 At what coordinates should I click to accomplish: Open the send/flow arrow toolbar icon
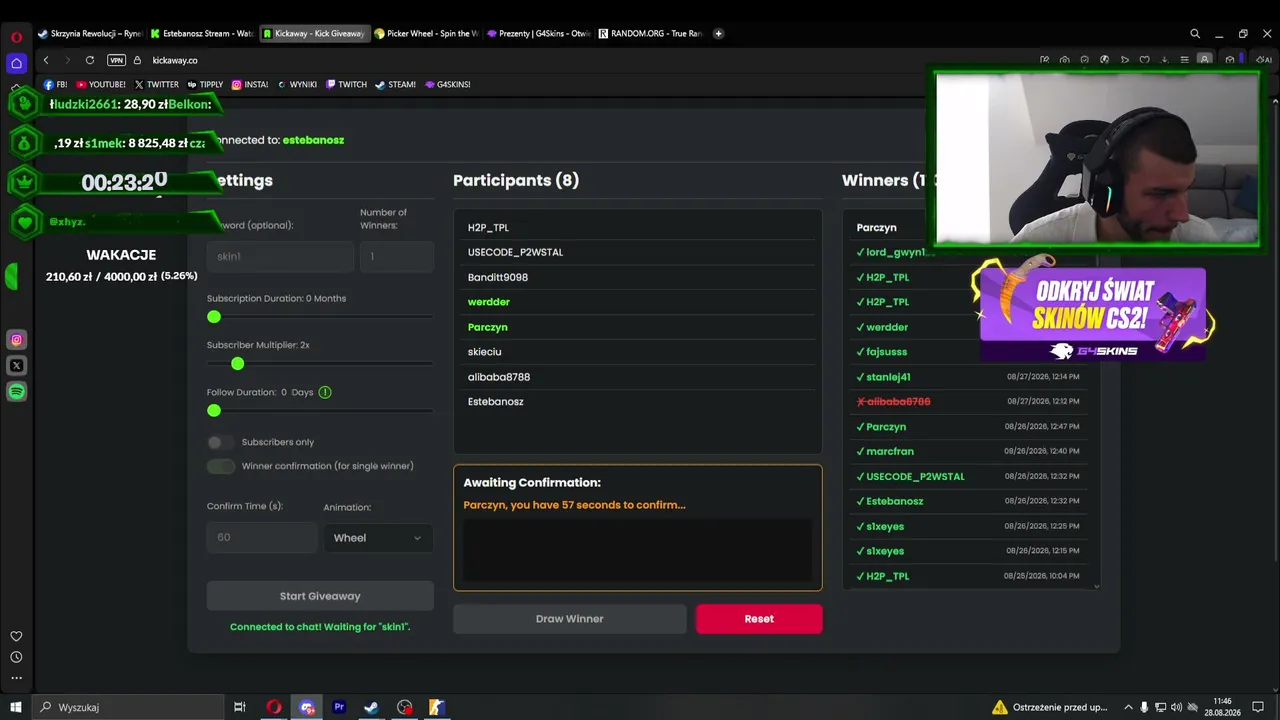(x=1125, y=60)
